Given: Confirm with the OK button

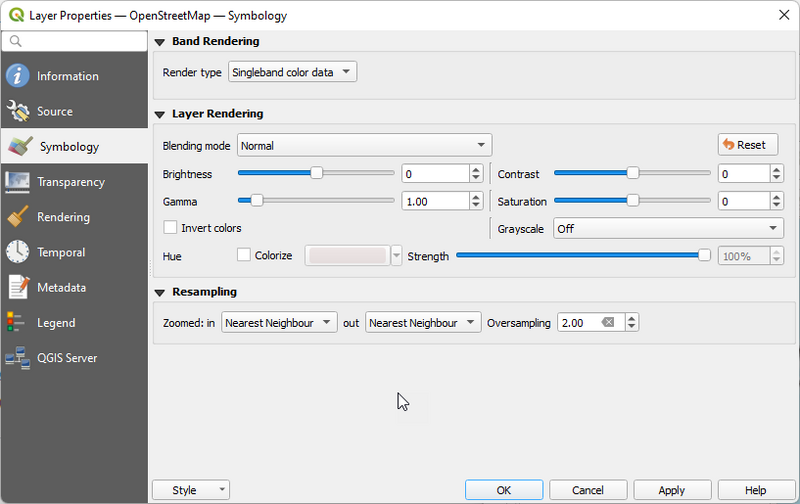Looking at the screenshot, I should point(504,490).
